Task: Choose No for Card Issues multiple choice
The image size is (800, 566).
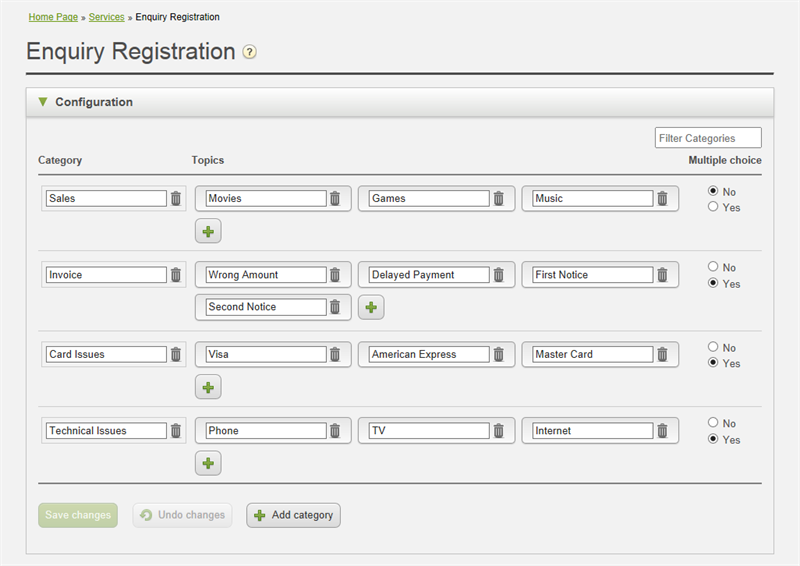Action: tap(713, 347)
